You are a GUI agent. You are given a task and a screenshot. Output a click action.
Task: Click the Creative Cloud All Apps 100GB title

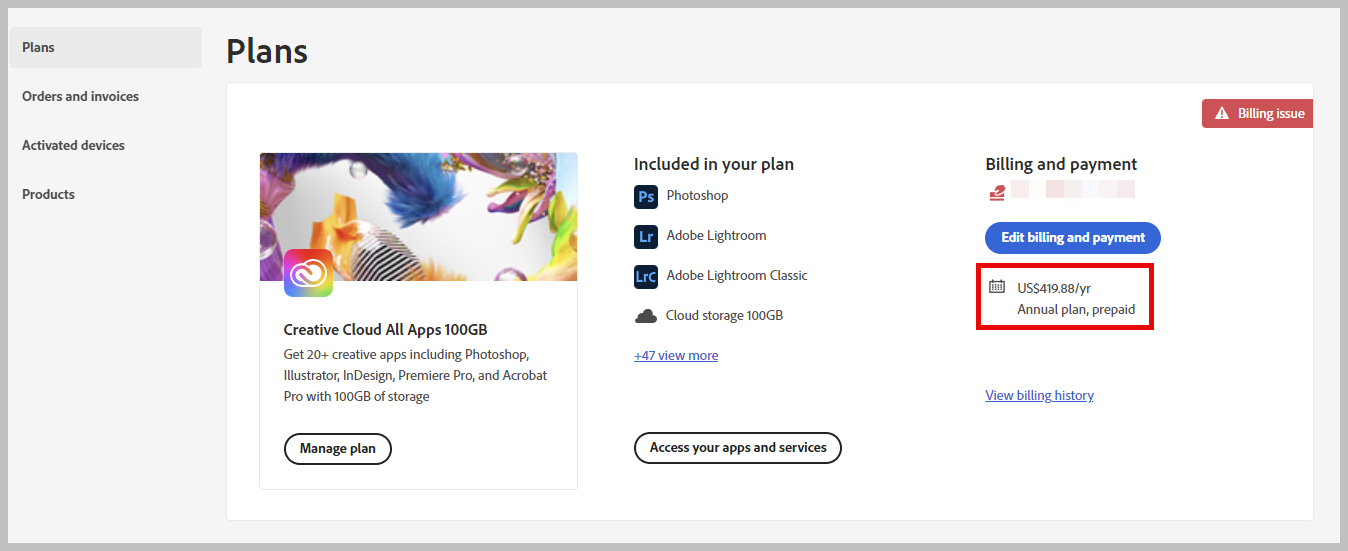tap(385, 329)
